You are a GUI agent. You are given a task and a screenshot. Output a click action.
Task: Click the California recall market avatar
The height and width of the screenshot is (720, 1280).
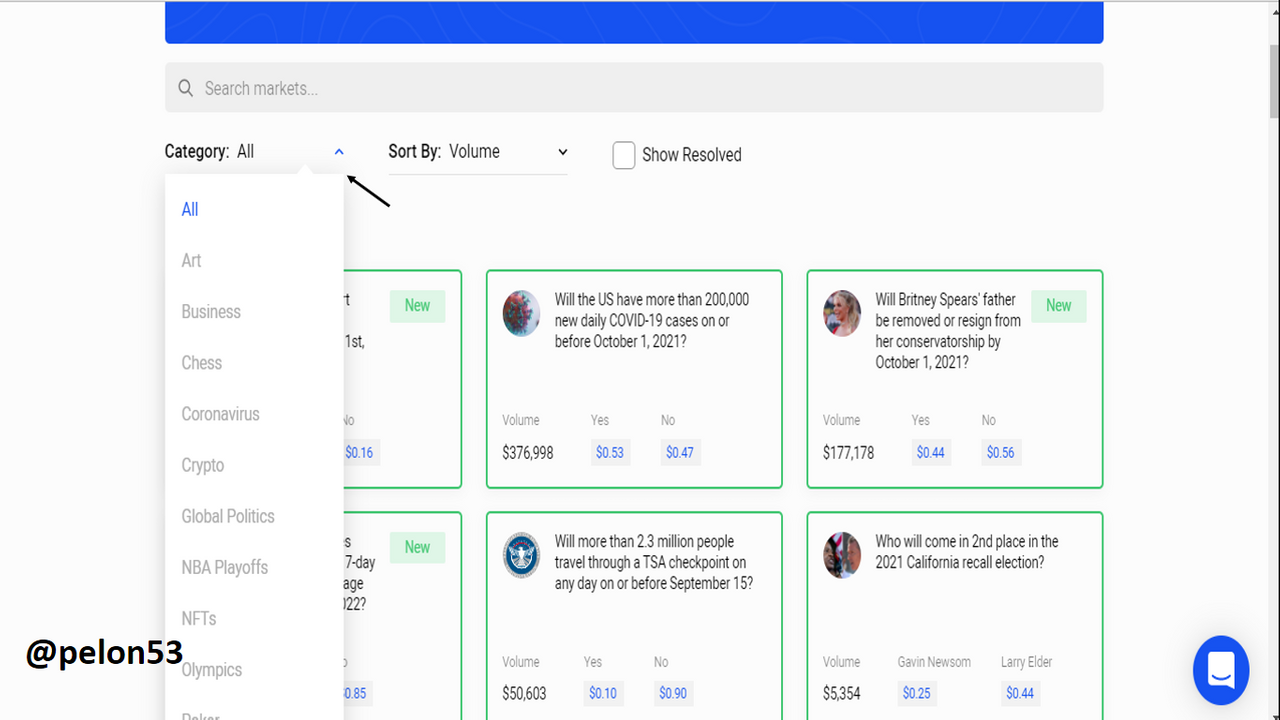tap(842, 555)
